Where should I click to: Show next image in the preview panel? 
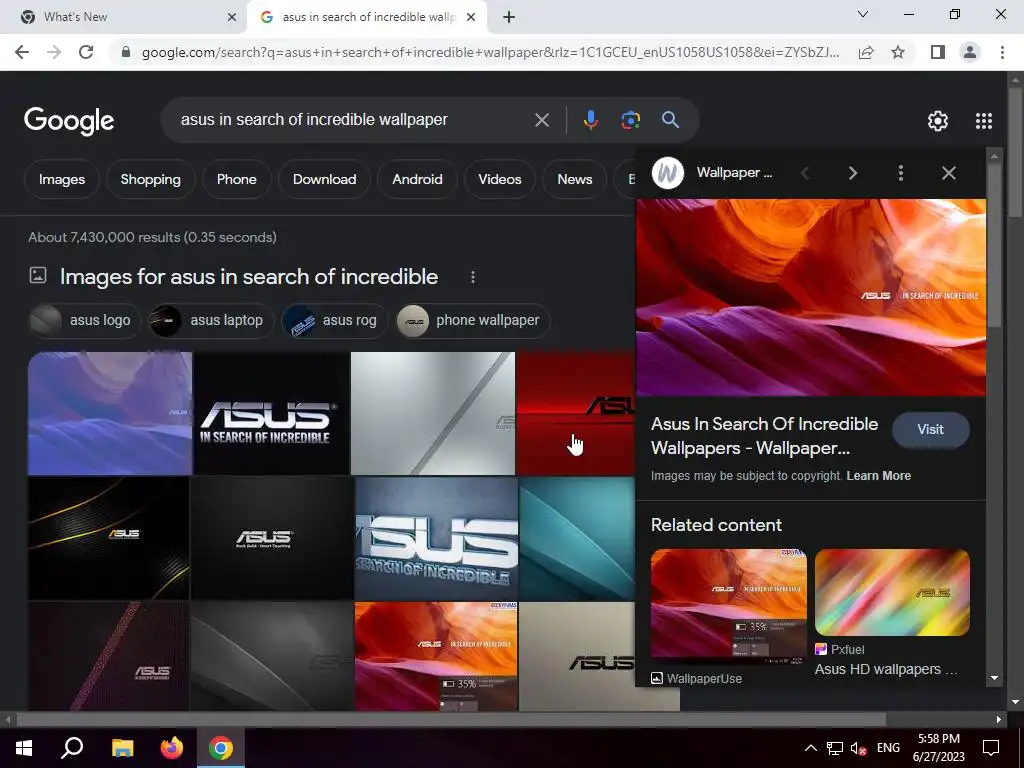(x=852, y=173)
